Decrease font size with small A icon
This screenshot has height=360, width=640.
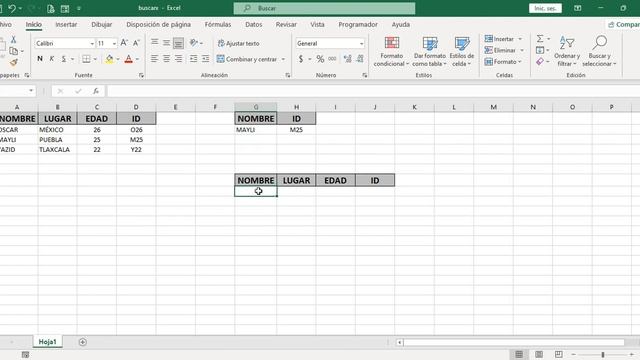136,43
